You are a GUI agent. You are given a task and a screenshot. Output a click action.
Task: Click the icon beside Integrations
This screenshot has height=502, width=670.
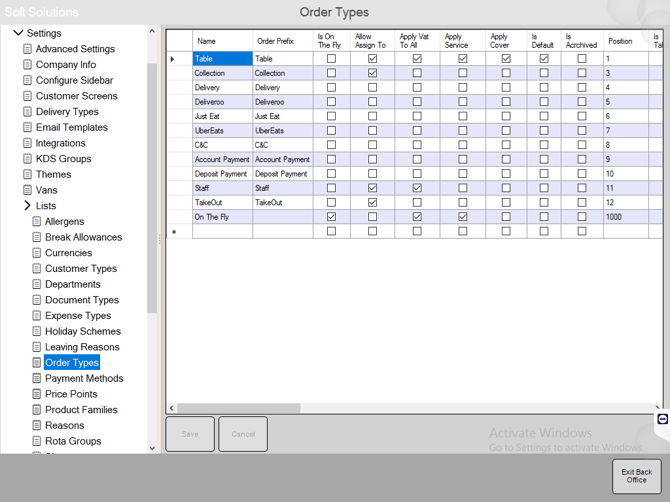click(27, 143)
